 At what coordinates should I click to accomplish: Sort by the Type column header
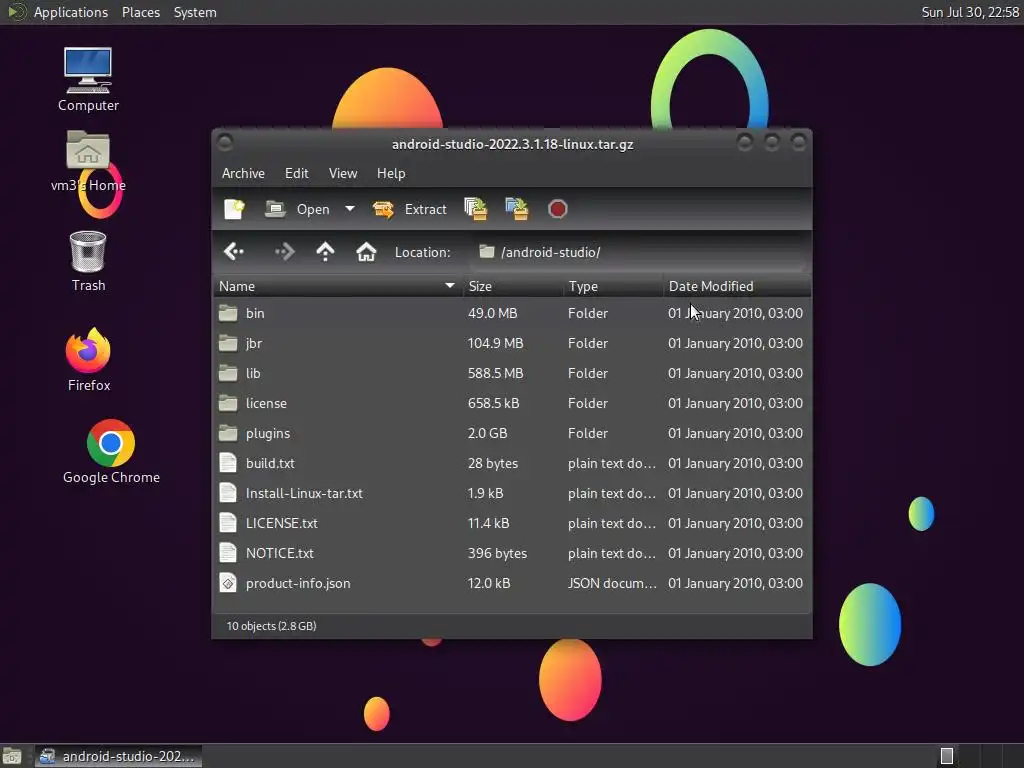coord(613,286)
